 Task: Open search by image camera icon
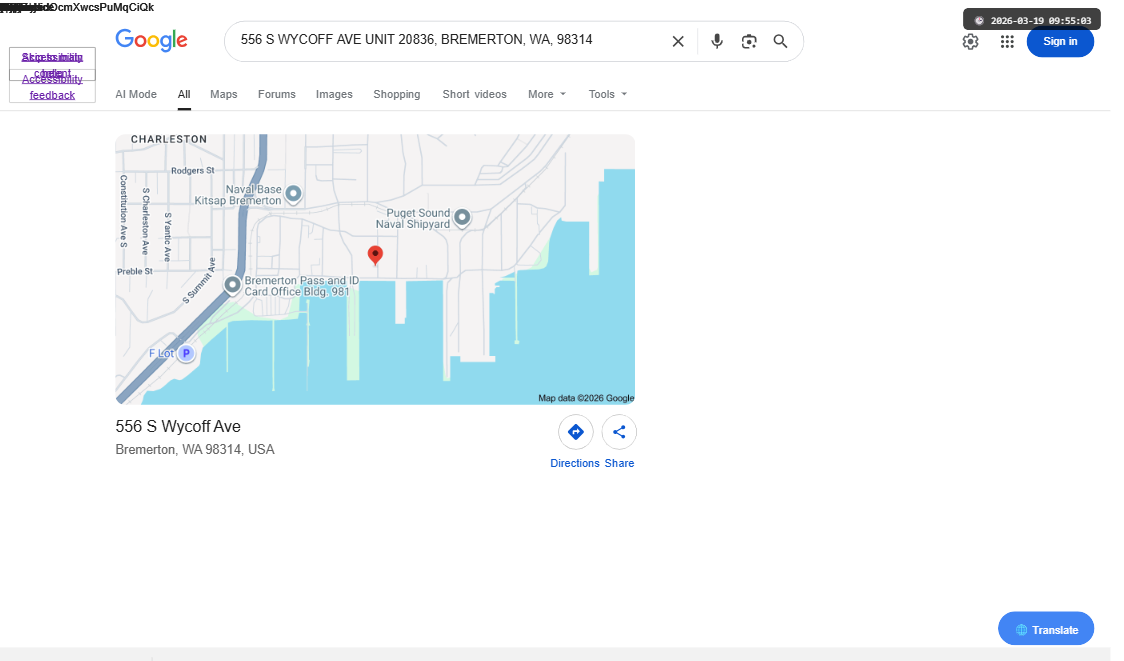click(749, 42)
